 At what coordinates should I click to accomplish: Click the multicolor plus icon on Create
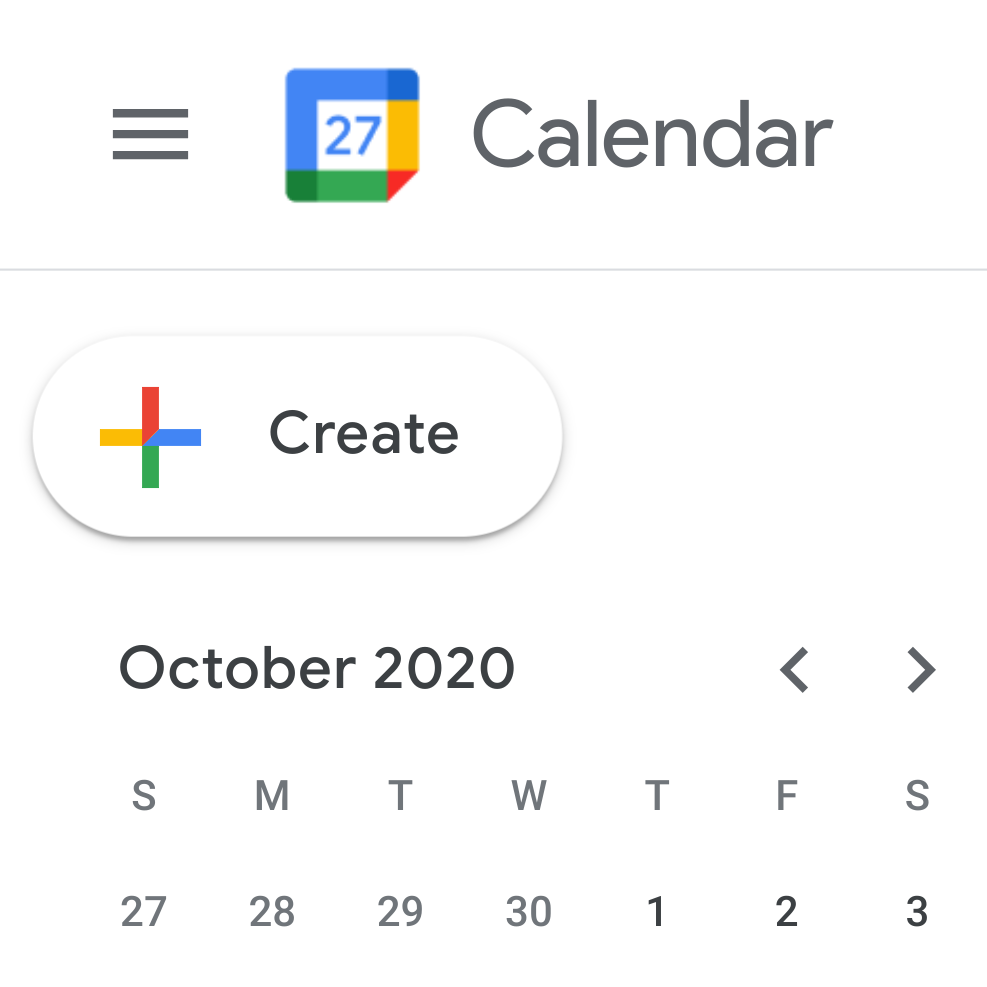(x=150, y=434)
